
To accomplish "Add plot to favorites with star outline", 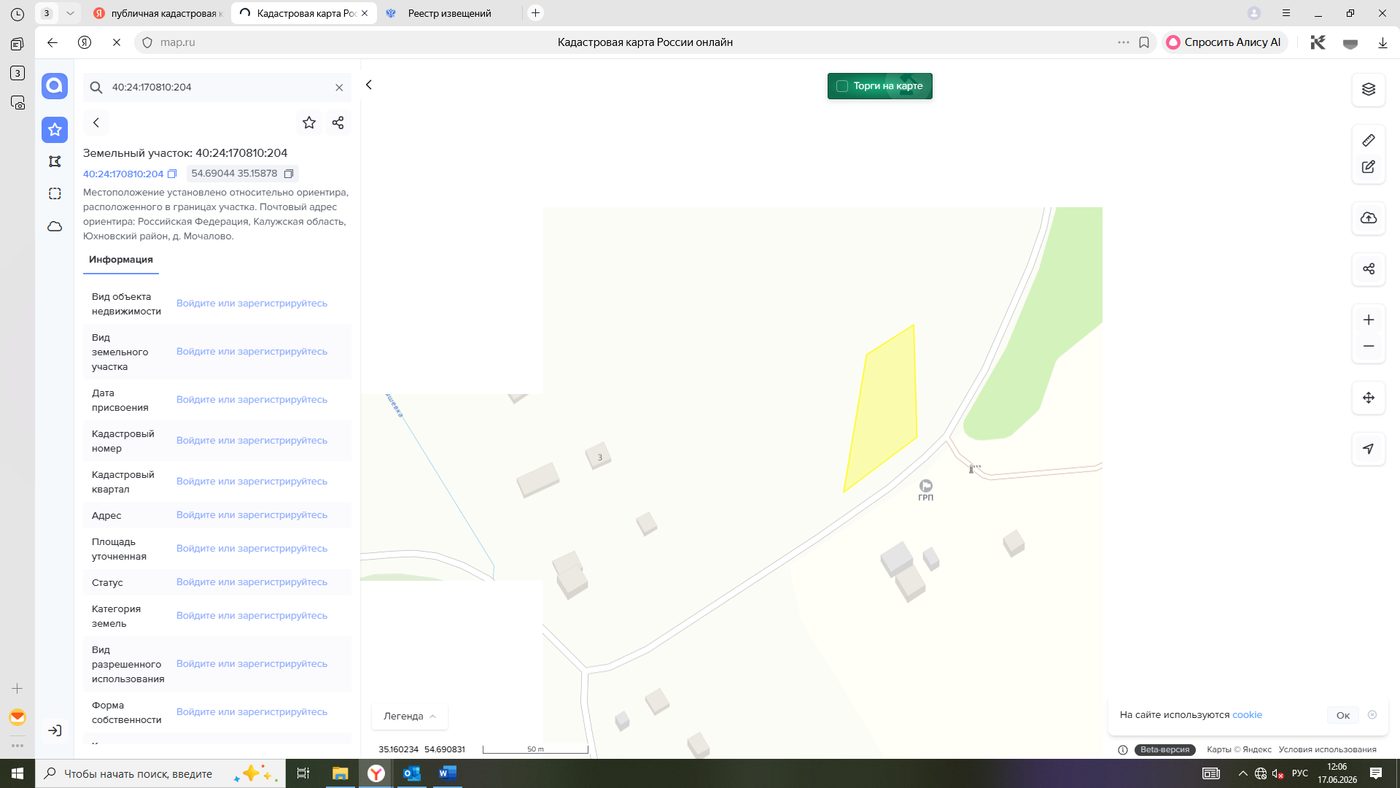I will 309,122.
